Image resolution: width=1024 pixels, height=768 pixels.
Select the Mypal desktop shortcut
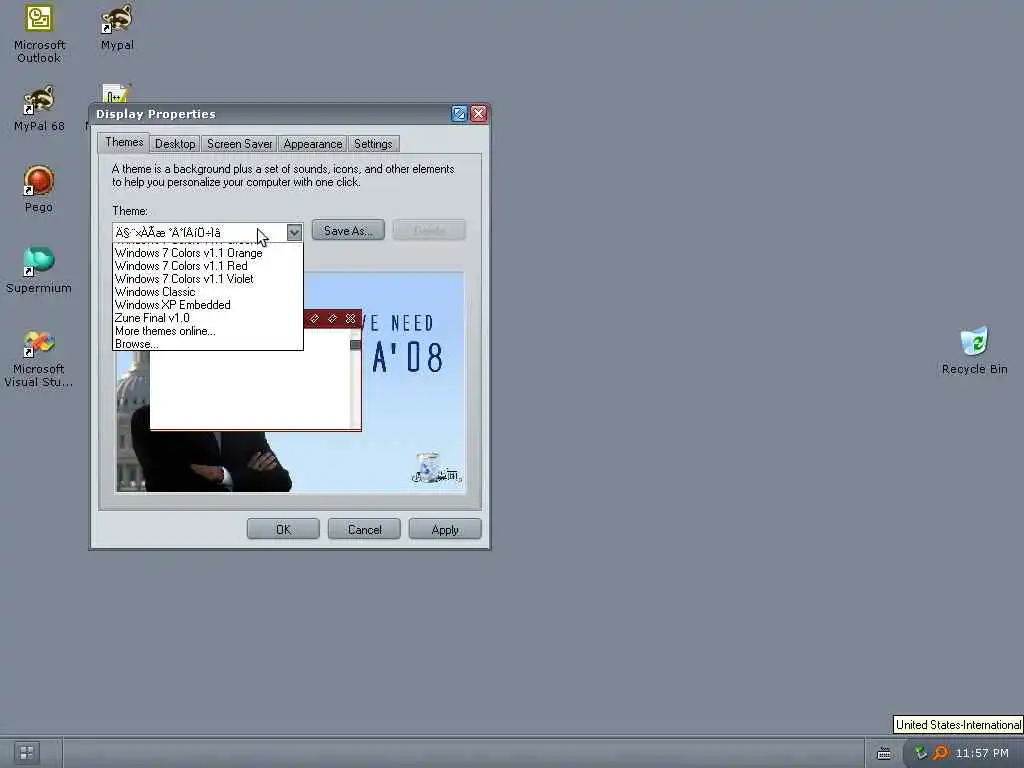coord(117,27)
